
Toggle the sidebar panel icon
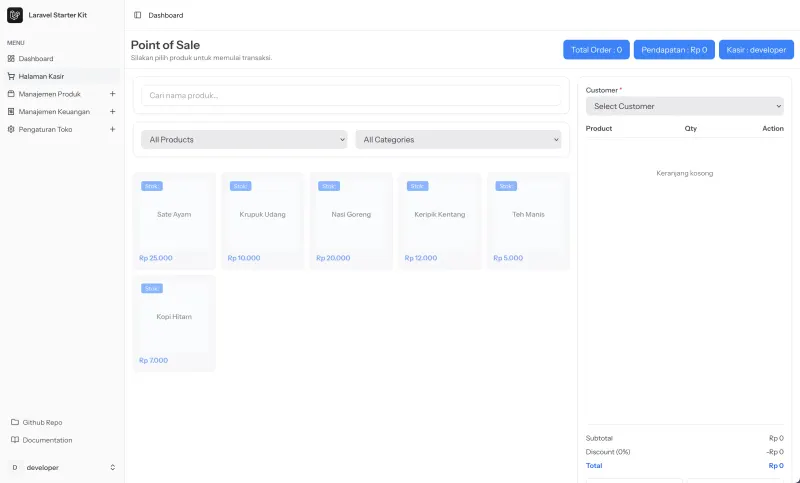pos(138,15)
